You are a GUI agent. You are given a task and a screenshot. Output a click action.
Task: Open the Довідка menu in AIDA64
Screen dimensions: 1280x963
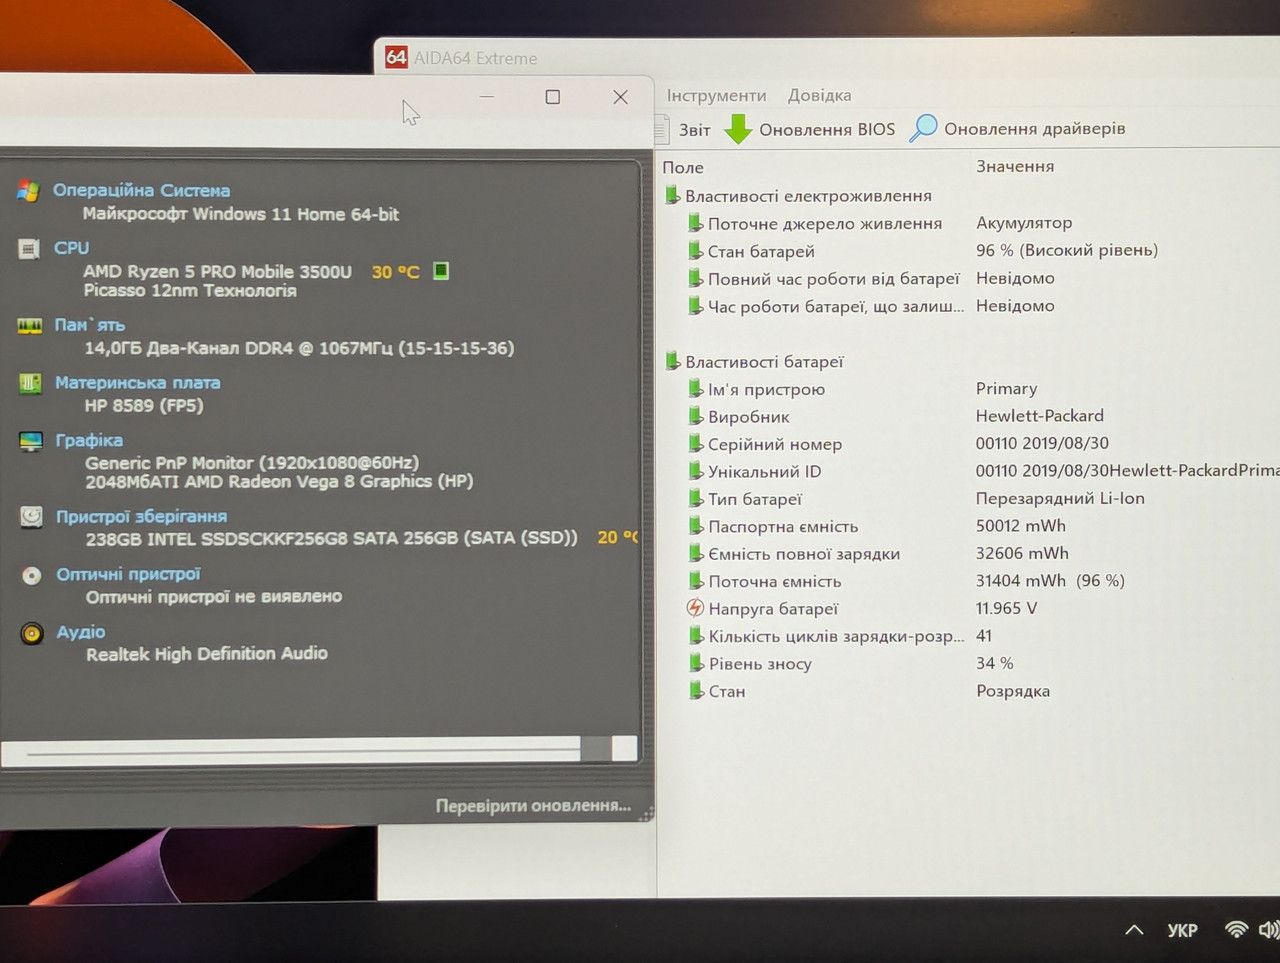(820, 96)
